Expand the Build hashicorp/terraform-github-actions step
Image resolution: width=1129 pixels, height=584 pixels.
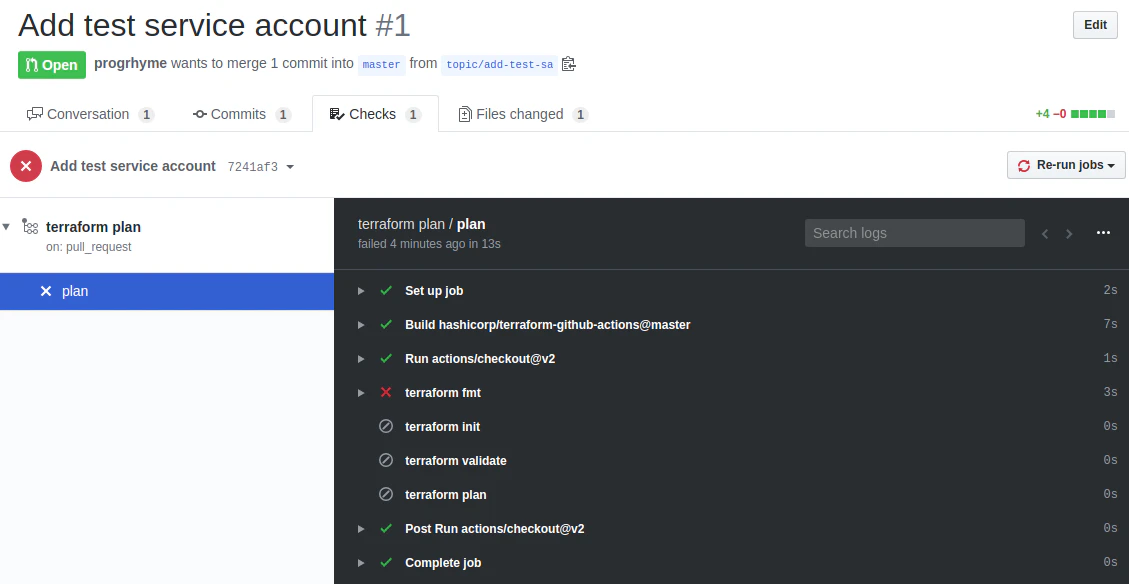361,325
